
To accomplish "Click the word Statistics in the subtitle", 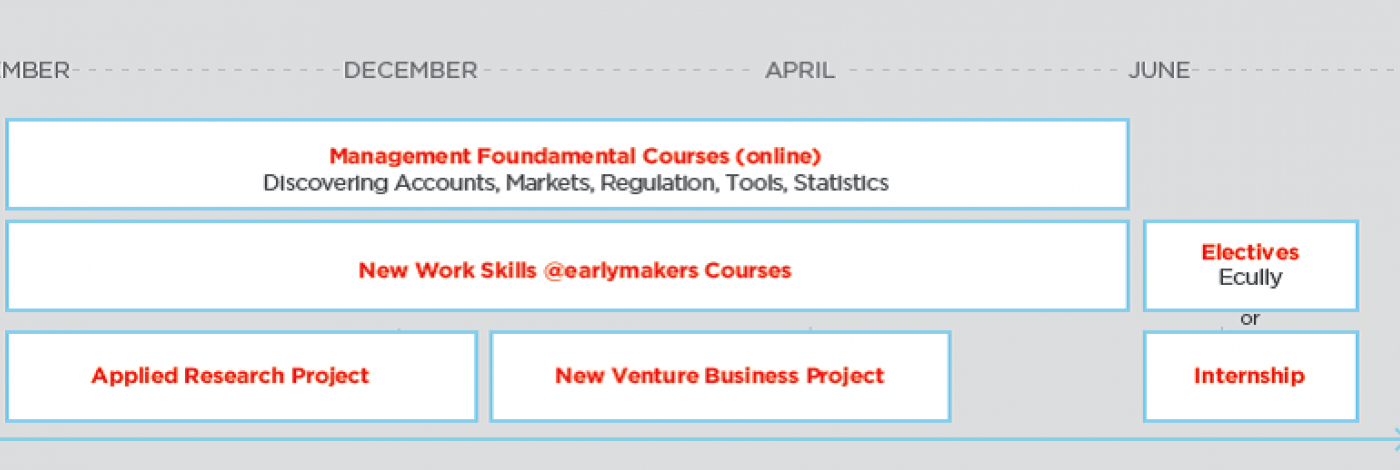I will (x=841, y=183).
